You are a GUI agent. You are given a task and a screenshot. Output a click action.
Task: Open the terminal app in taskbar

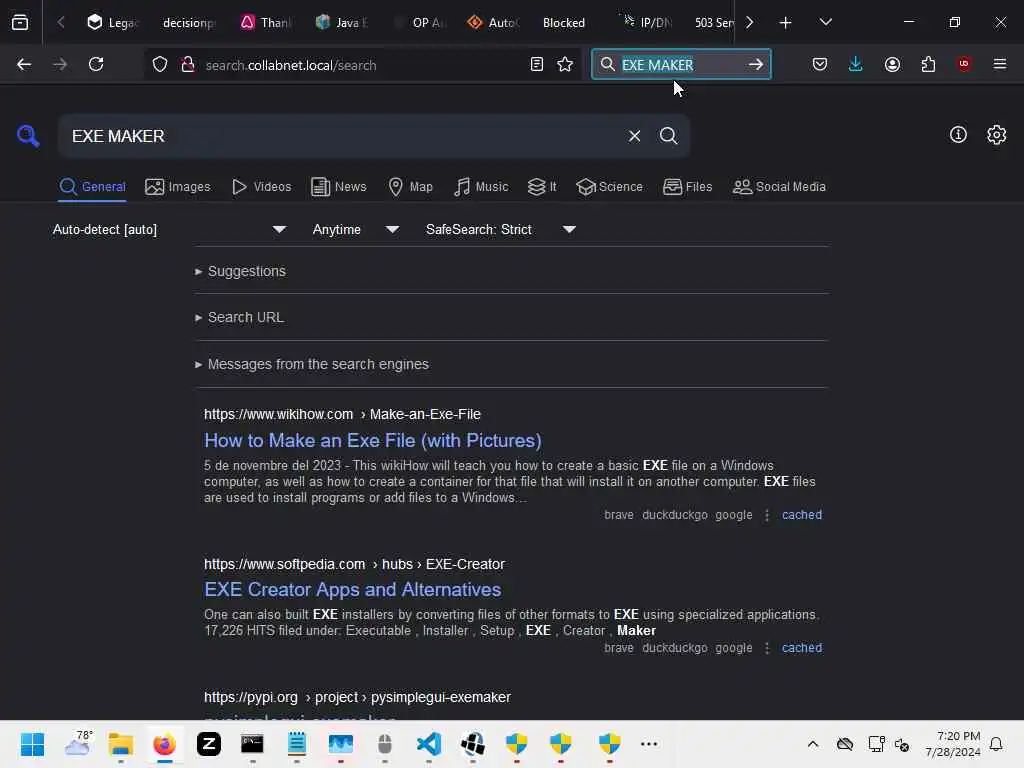(252, 744)
